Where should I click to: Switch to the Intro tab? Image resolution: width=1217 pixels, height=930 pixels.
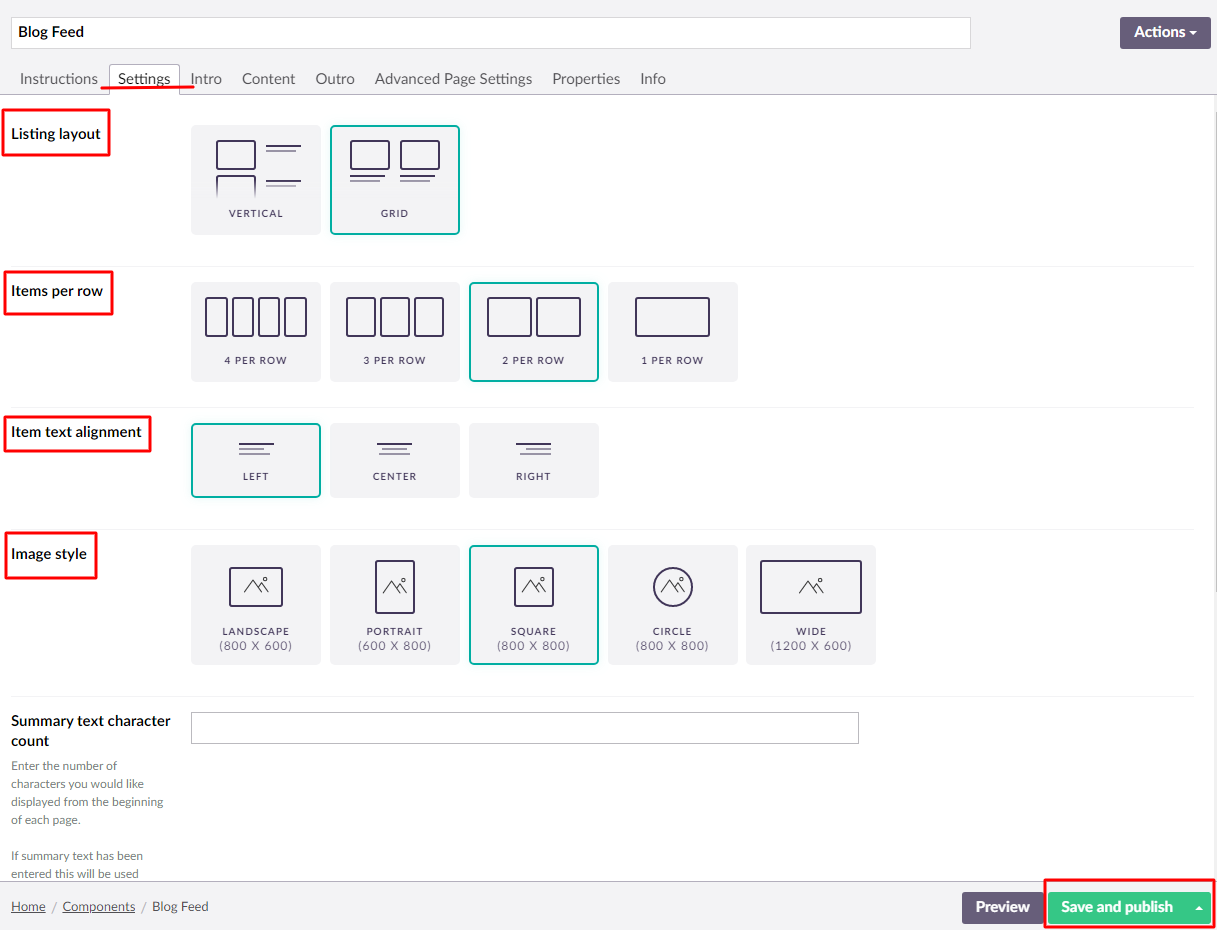click(x=206, y=79)
